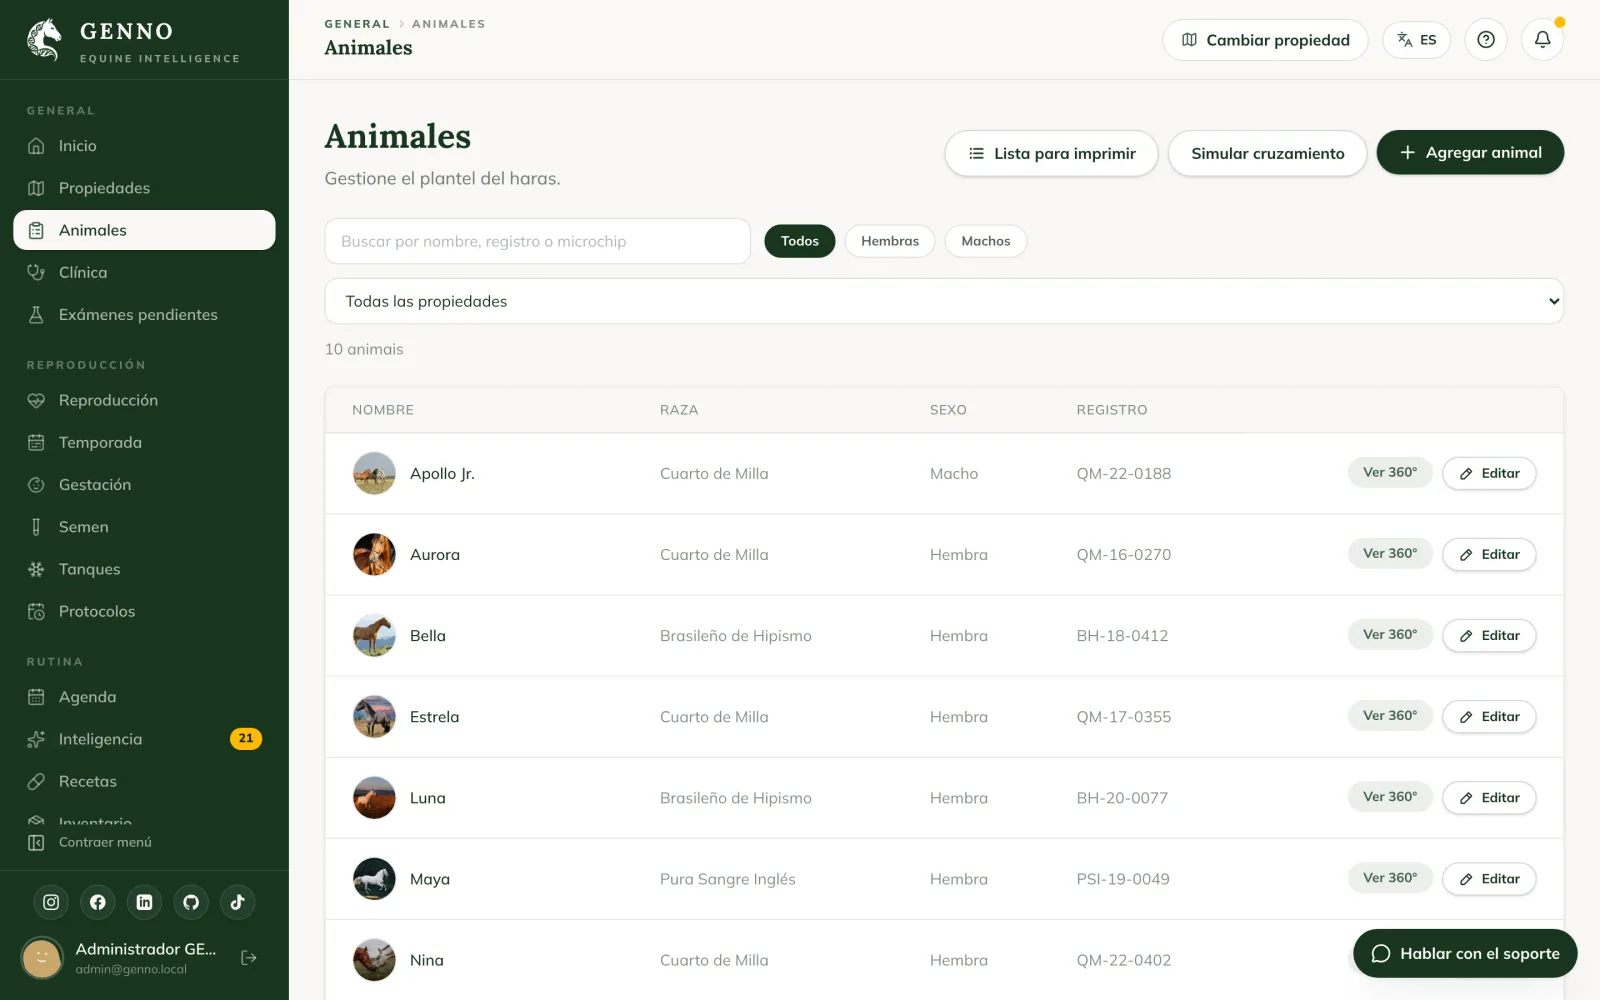1600x1000 pixels.
Task: Click Ver 360° for Bella
Action: tap(1390, 634)
